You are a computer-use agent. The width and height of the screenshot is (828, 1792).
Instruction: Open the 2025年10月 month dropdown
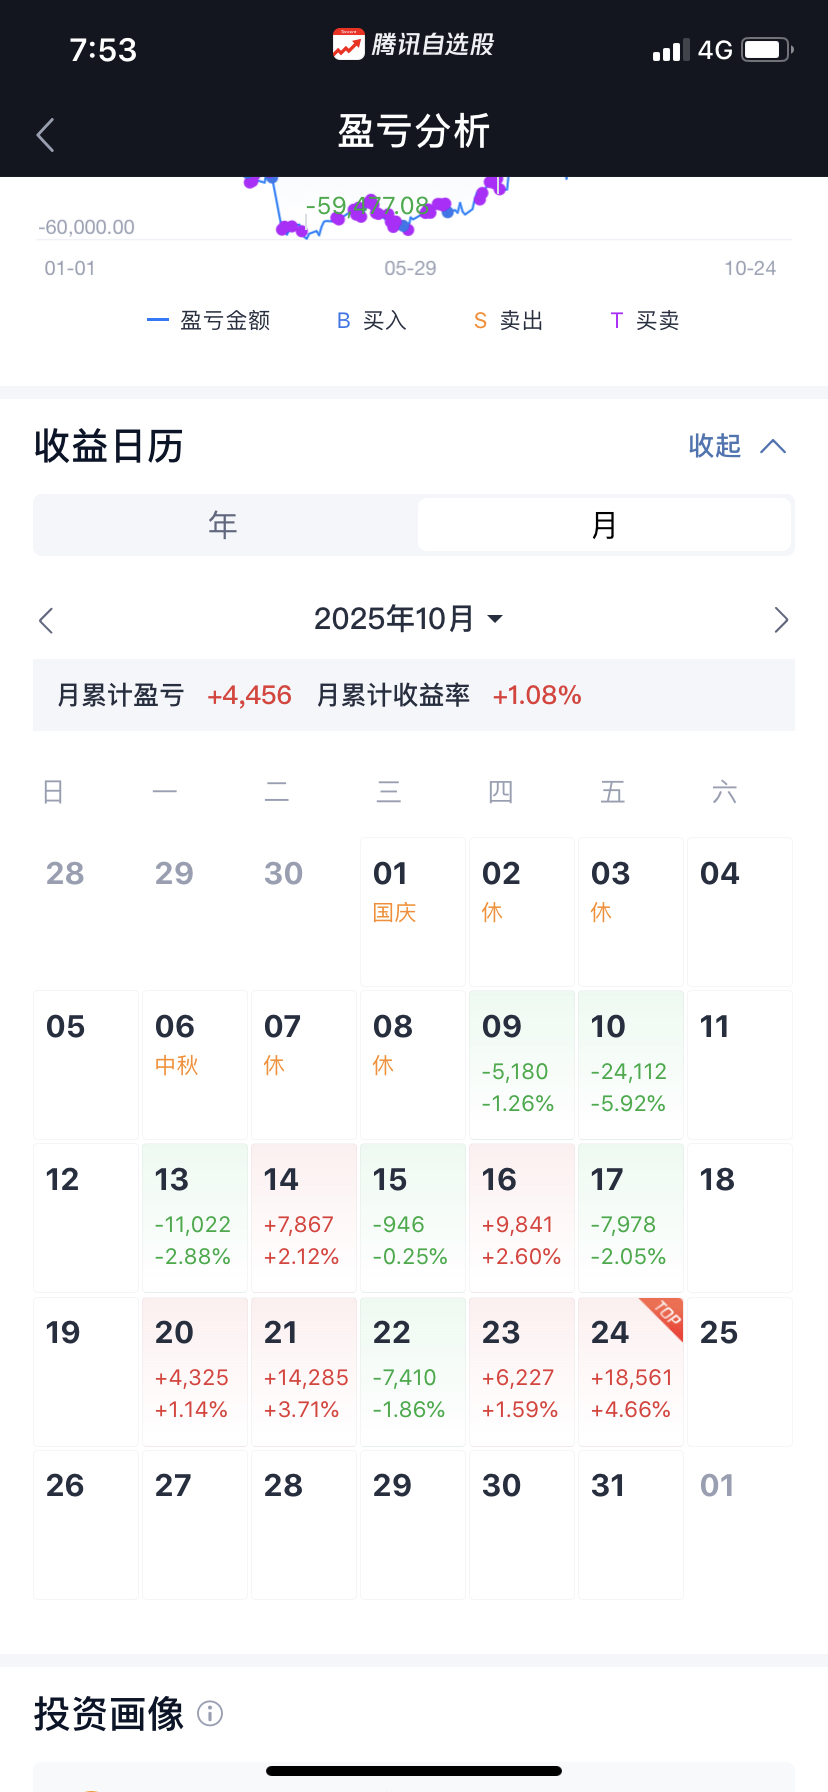(x=408, y=619)
